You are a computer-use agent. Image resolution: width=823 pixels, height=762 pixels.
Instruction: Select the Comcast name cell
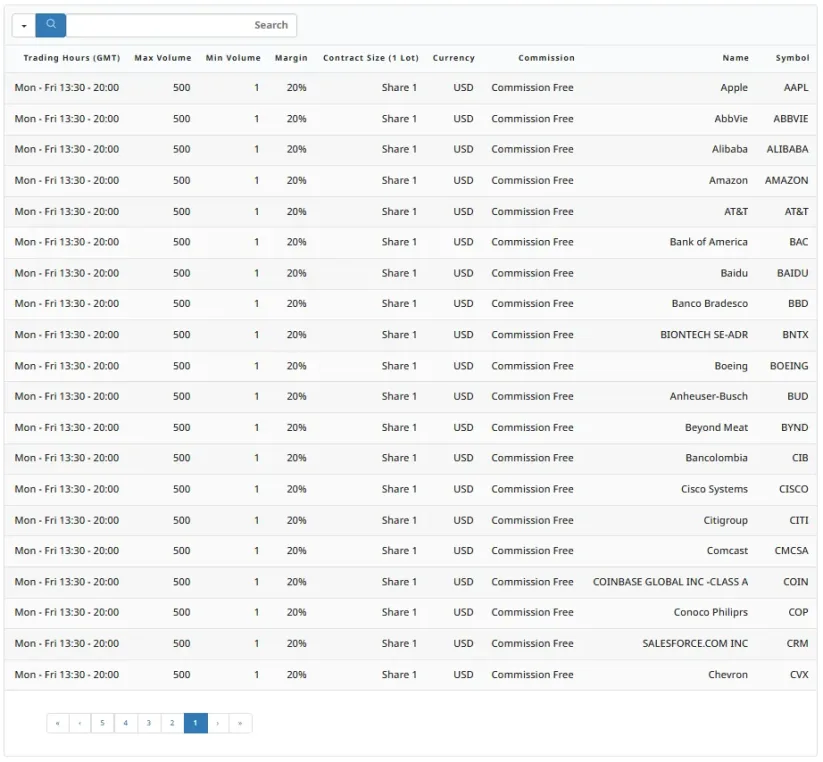(727, 551)
